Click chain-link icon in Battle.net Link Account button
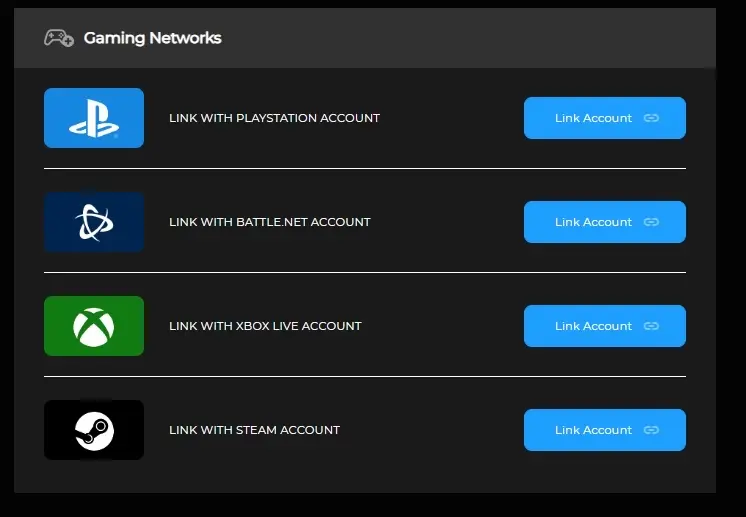746x517 pixels. 651,222
